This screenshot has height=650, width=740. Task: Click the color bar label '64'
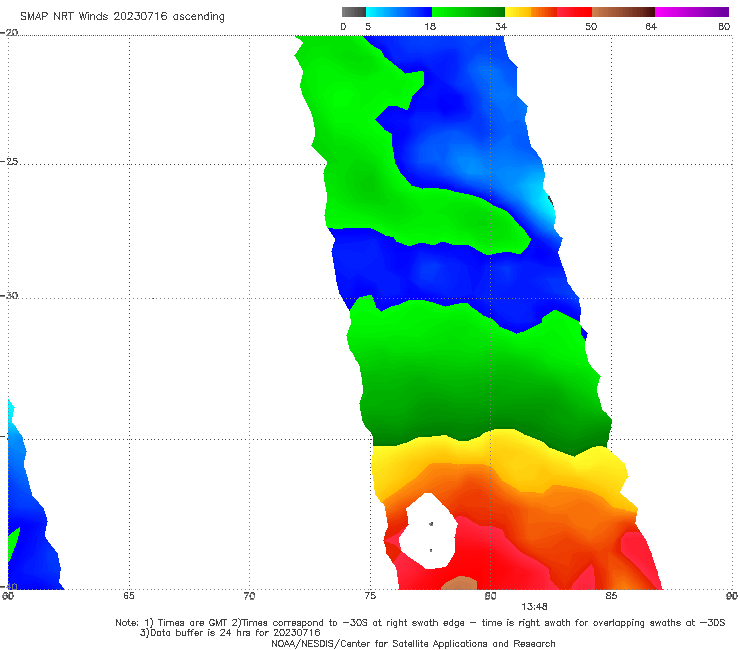coord(651,27)
